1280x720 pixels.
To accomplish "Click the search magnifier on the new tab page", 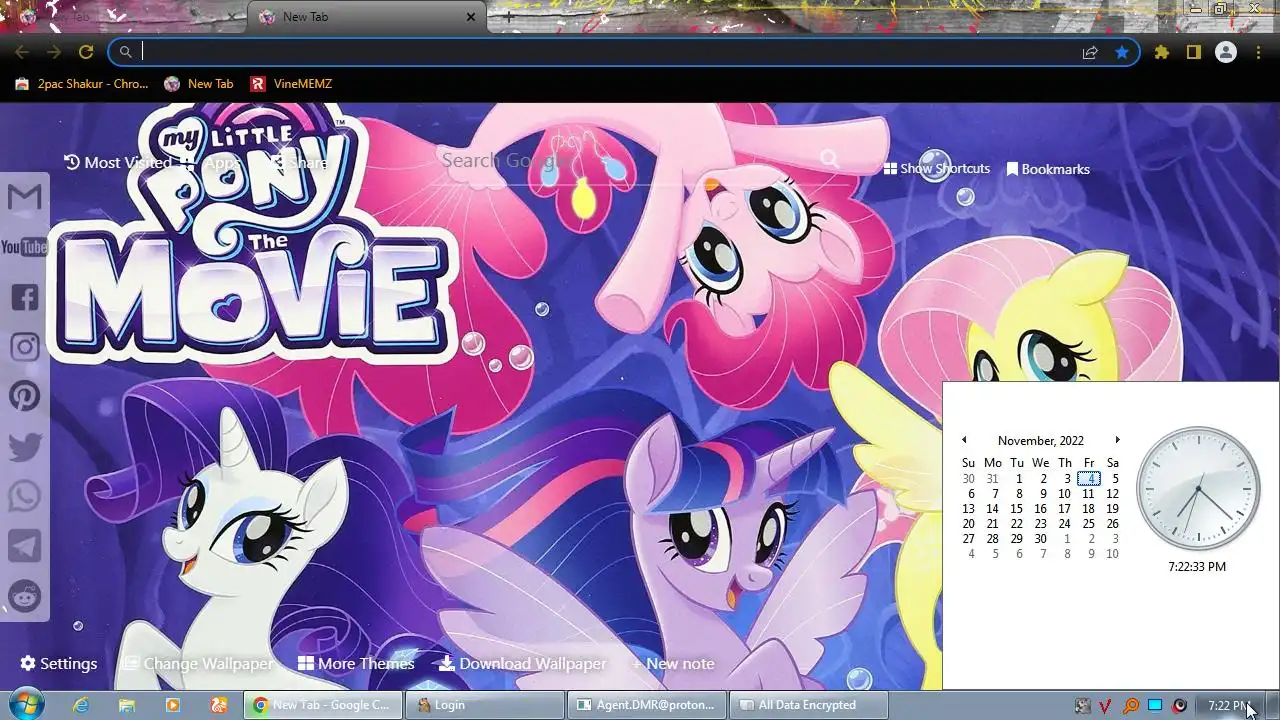I will pos(829,159).
